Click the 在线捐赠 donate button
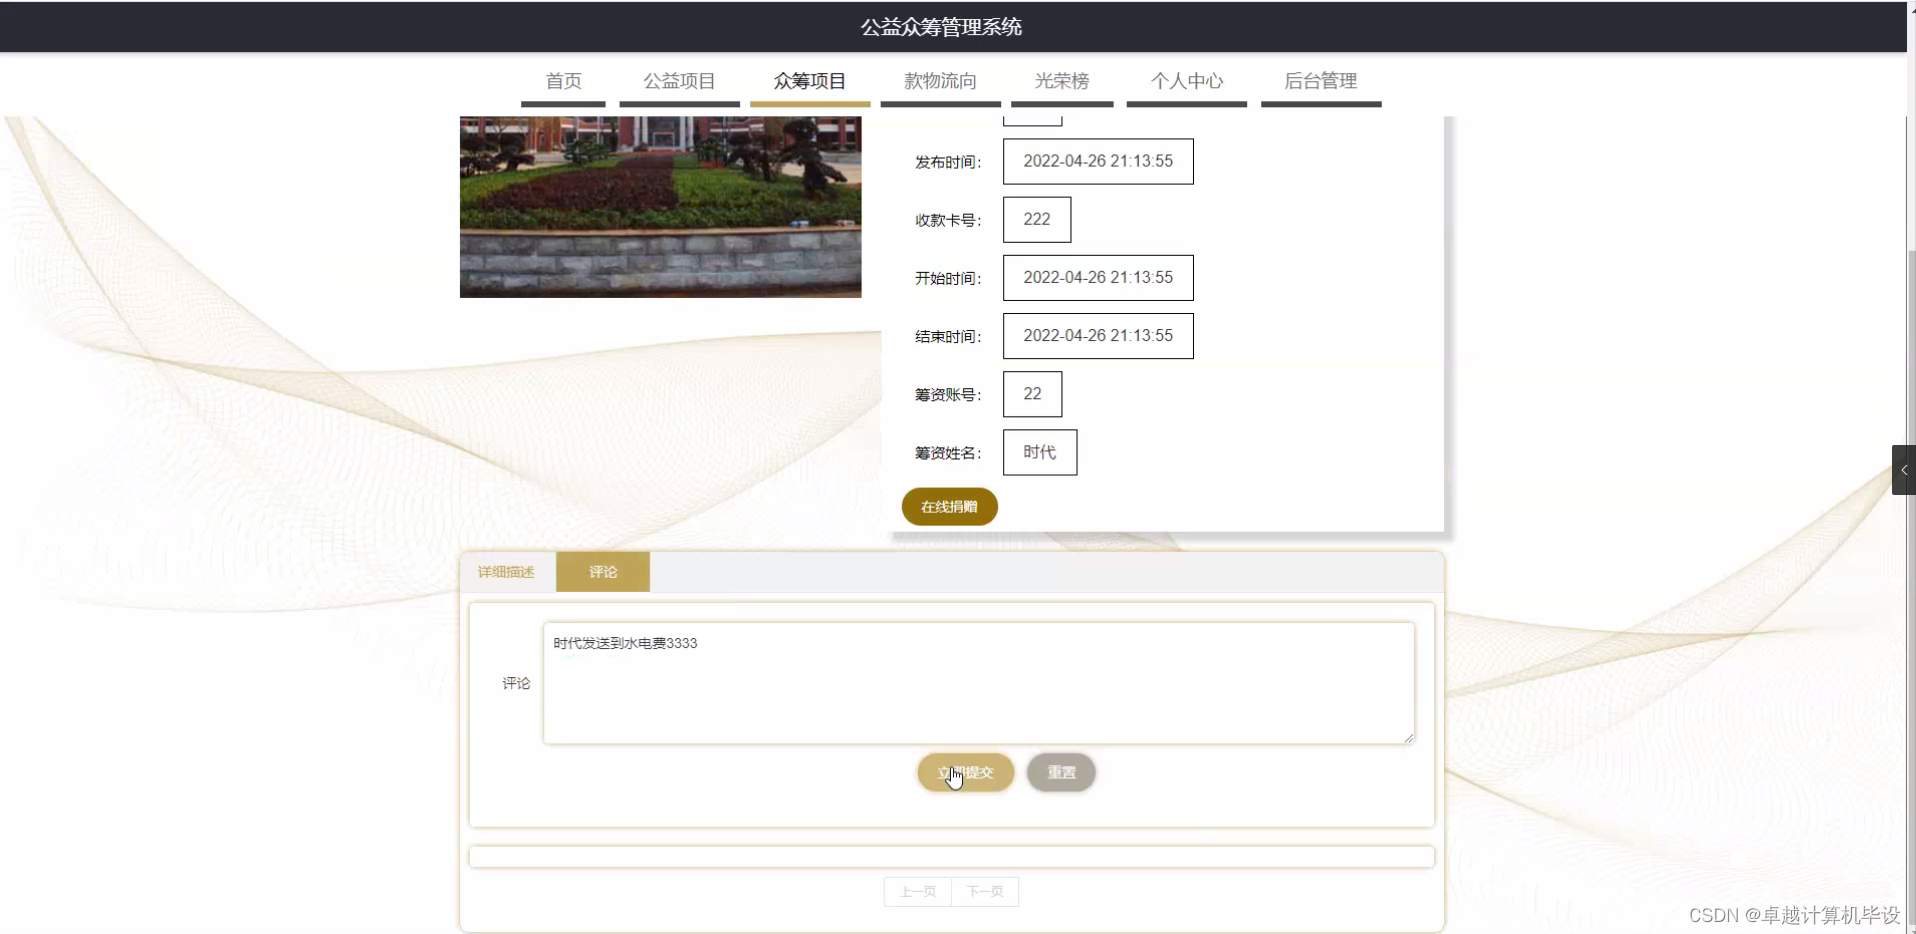Screen dimensions: 1916x934 pos(949,506)
